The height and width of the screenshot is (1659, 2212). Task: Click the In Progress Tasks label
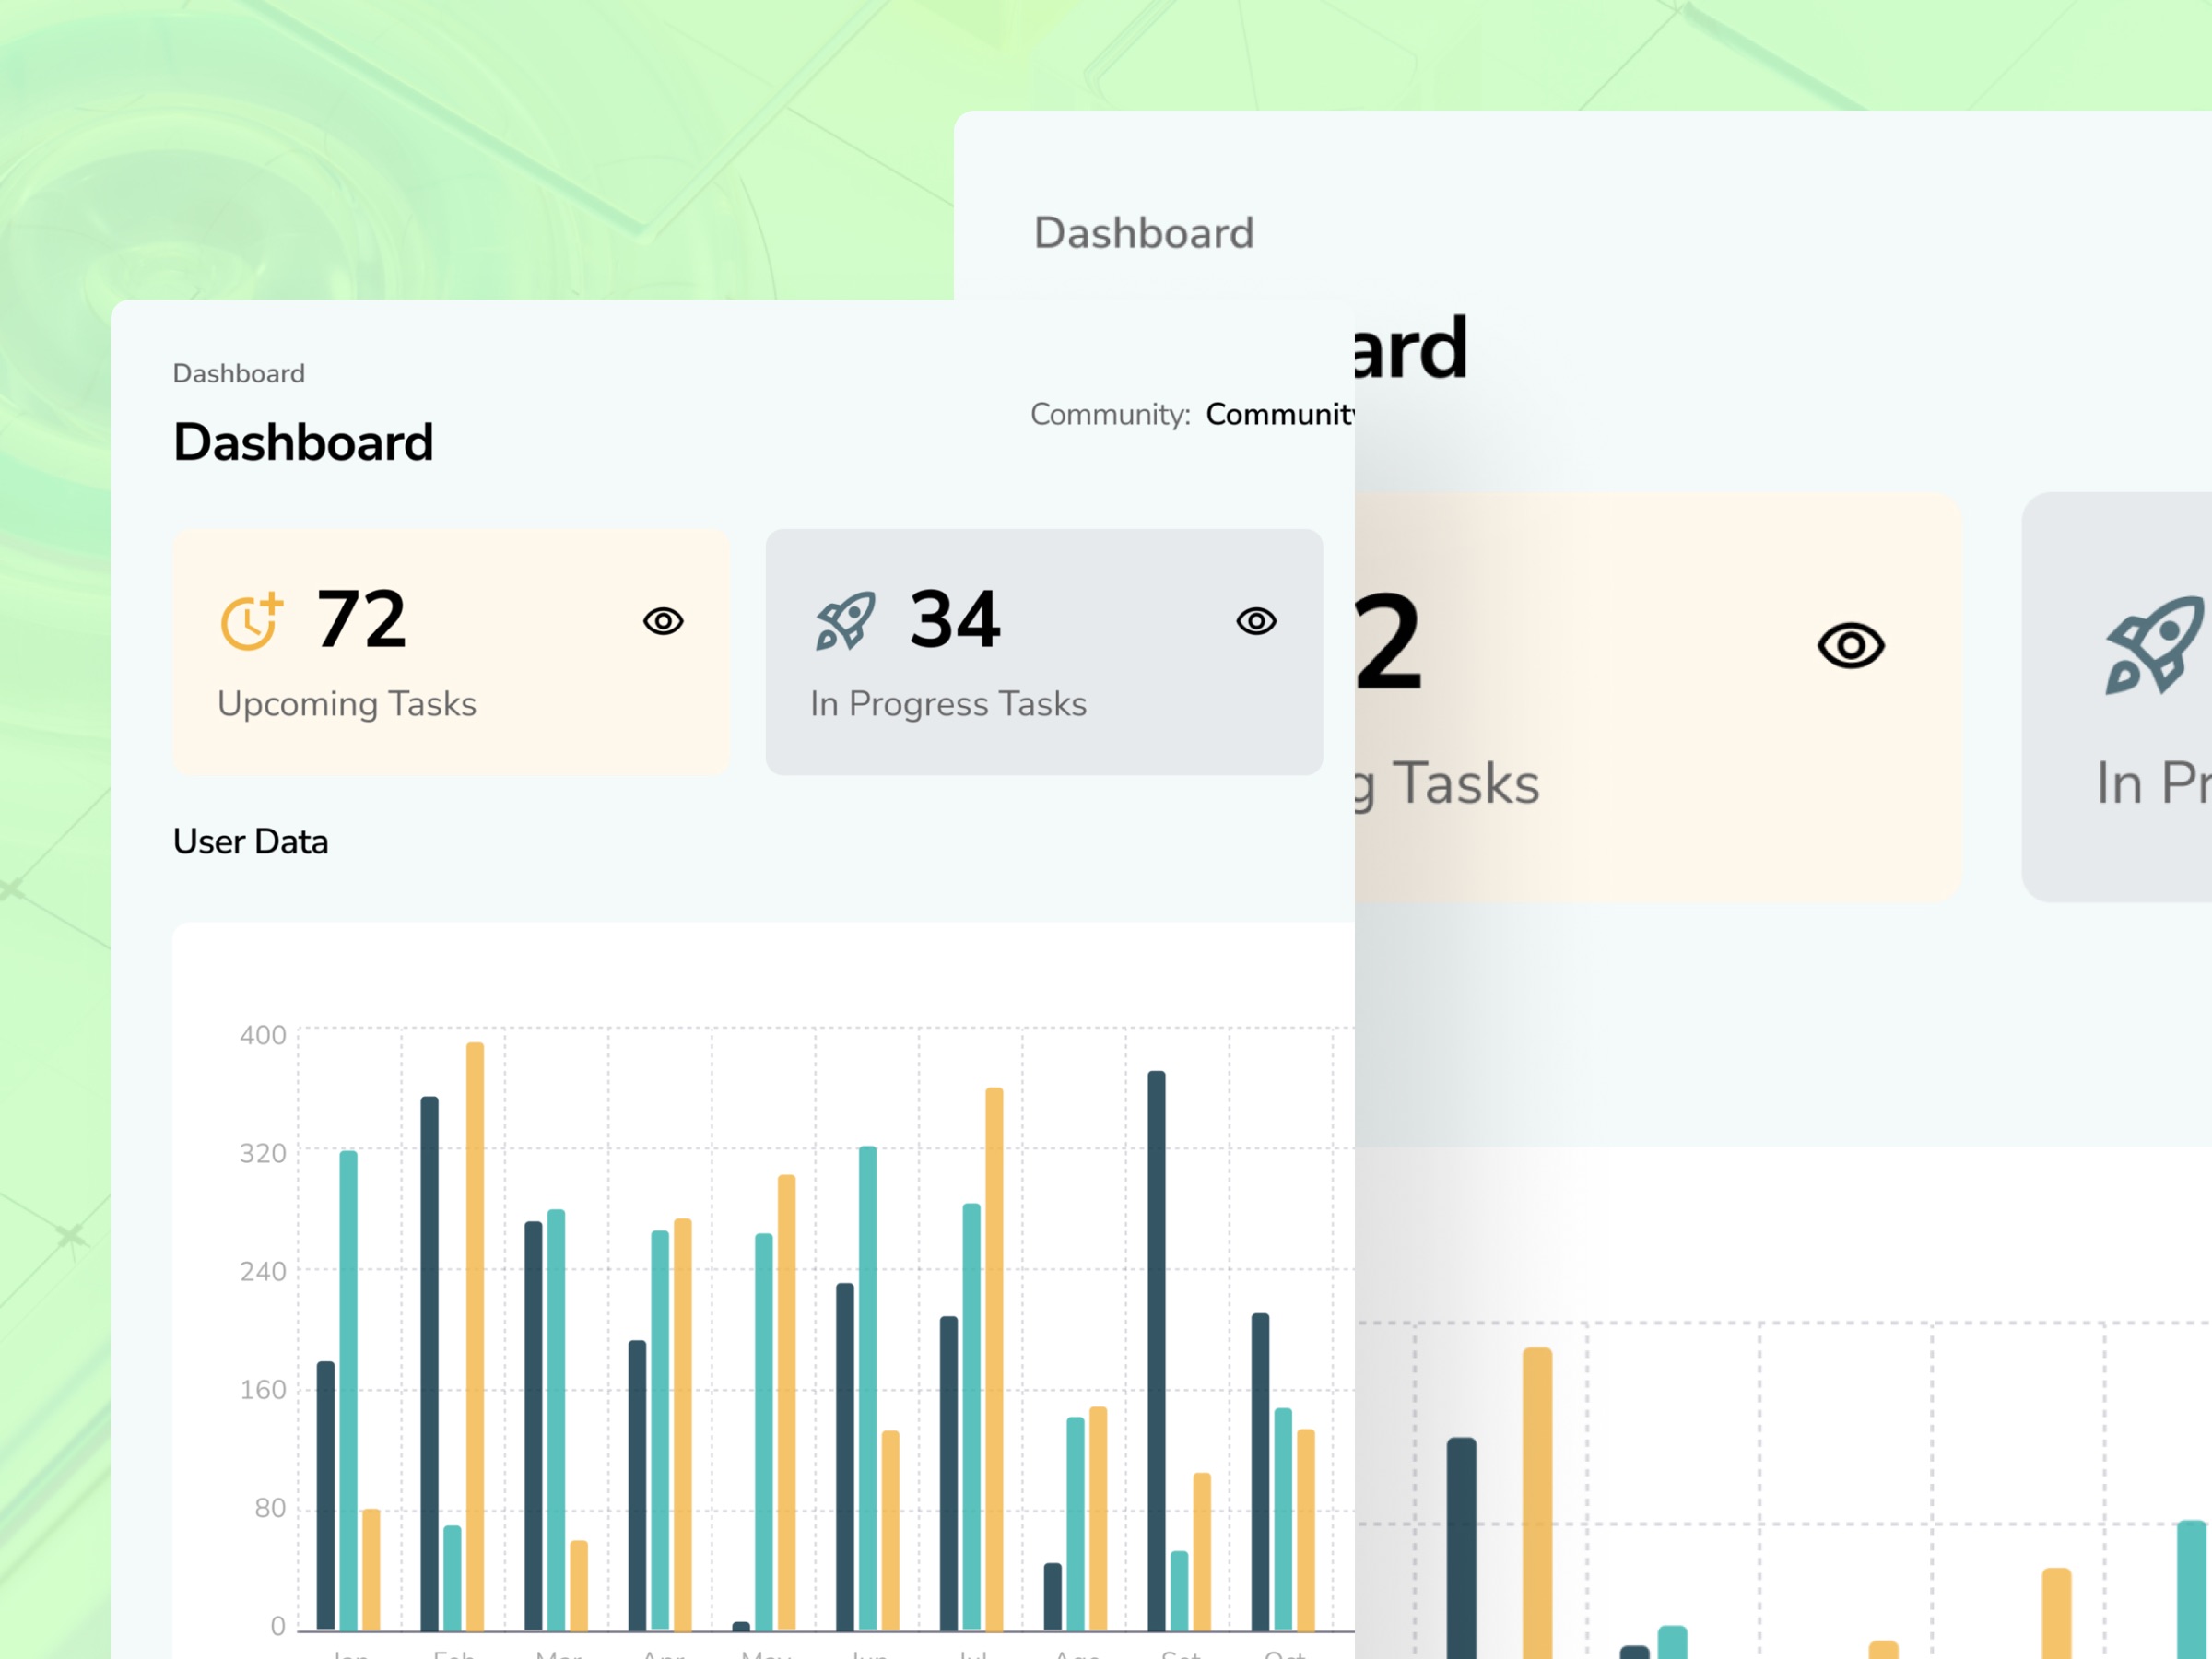pos(948,704)
